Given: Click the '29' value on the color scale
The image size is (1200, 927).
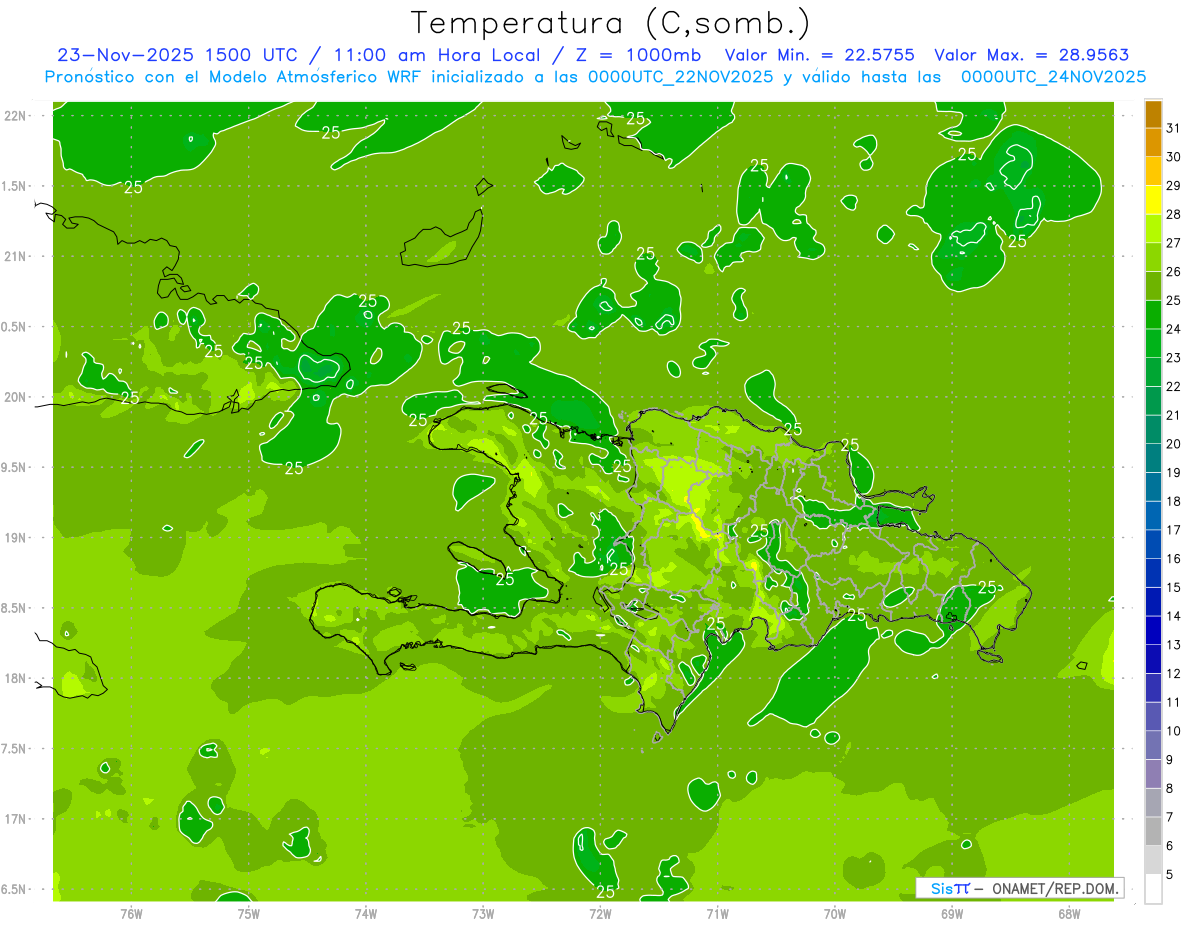Looking at the screenshot, I should click(x=1174, y=185).
